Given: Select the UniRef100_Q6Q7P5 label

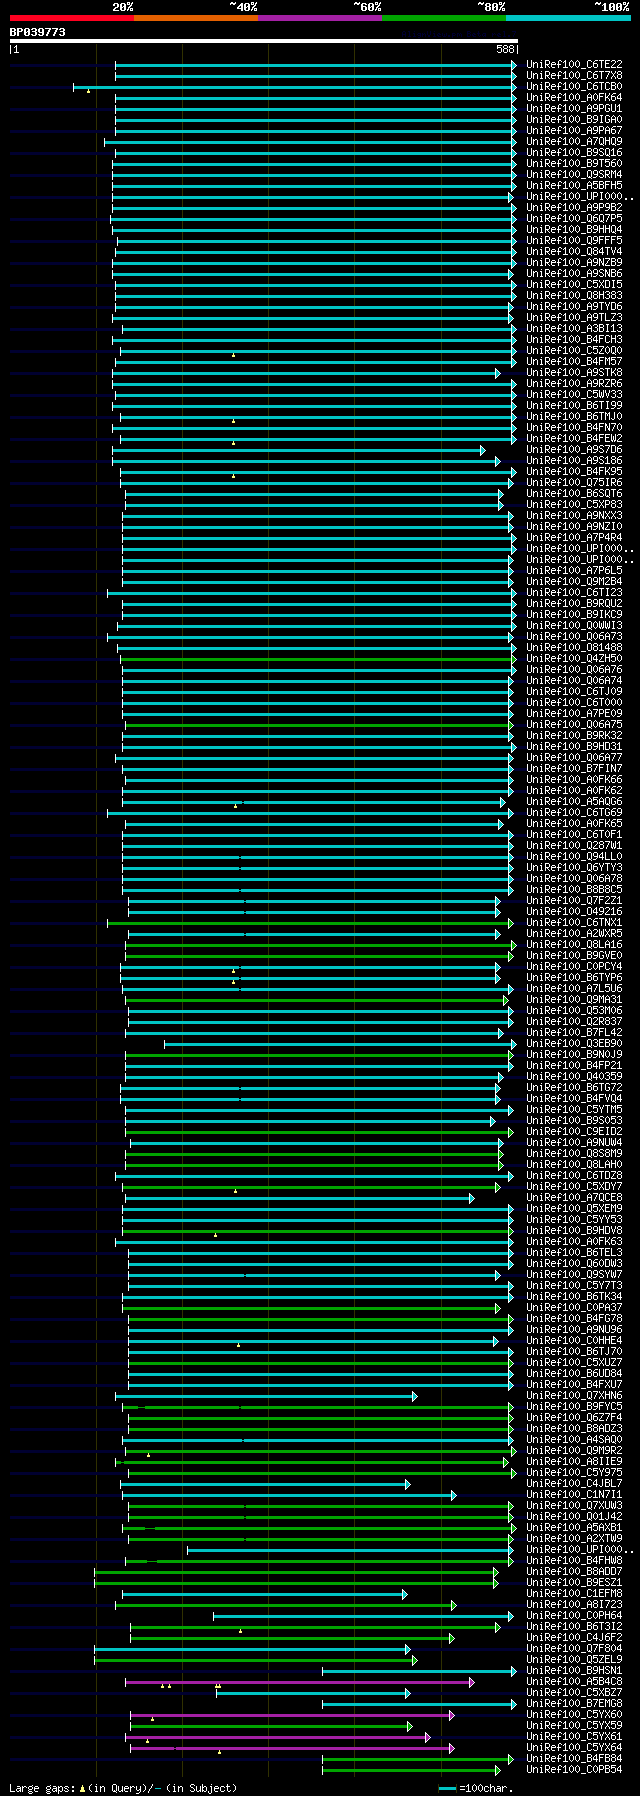Looking at the screenshot, I should click(x=574, y=218).
